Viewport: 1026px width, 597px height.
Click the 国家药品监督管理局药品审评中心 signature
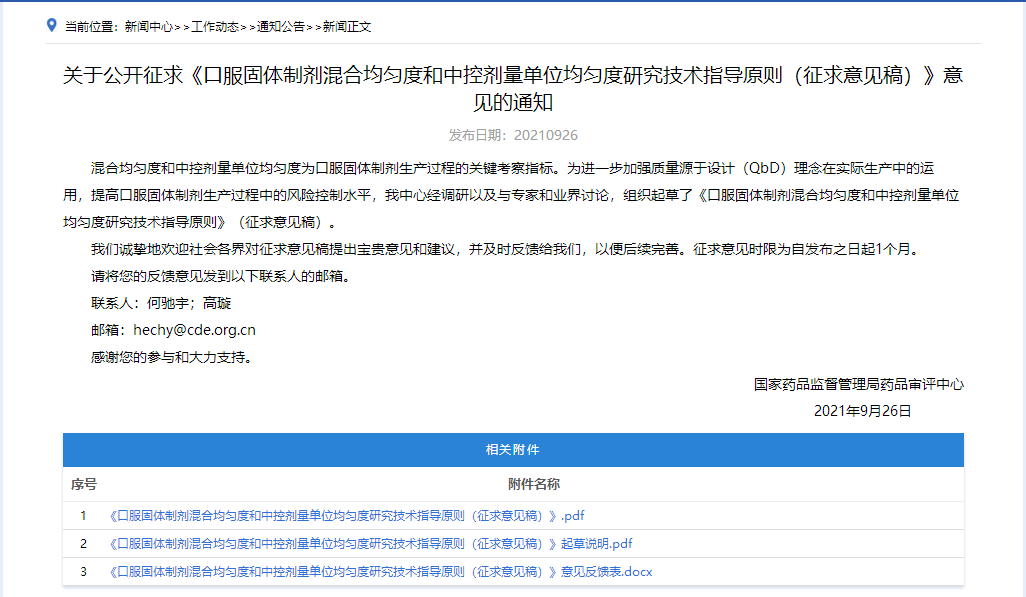click(858, 384)
